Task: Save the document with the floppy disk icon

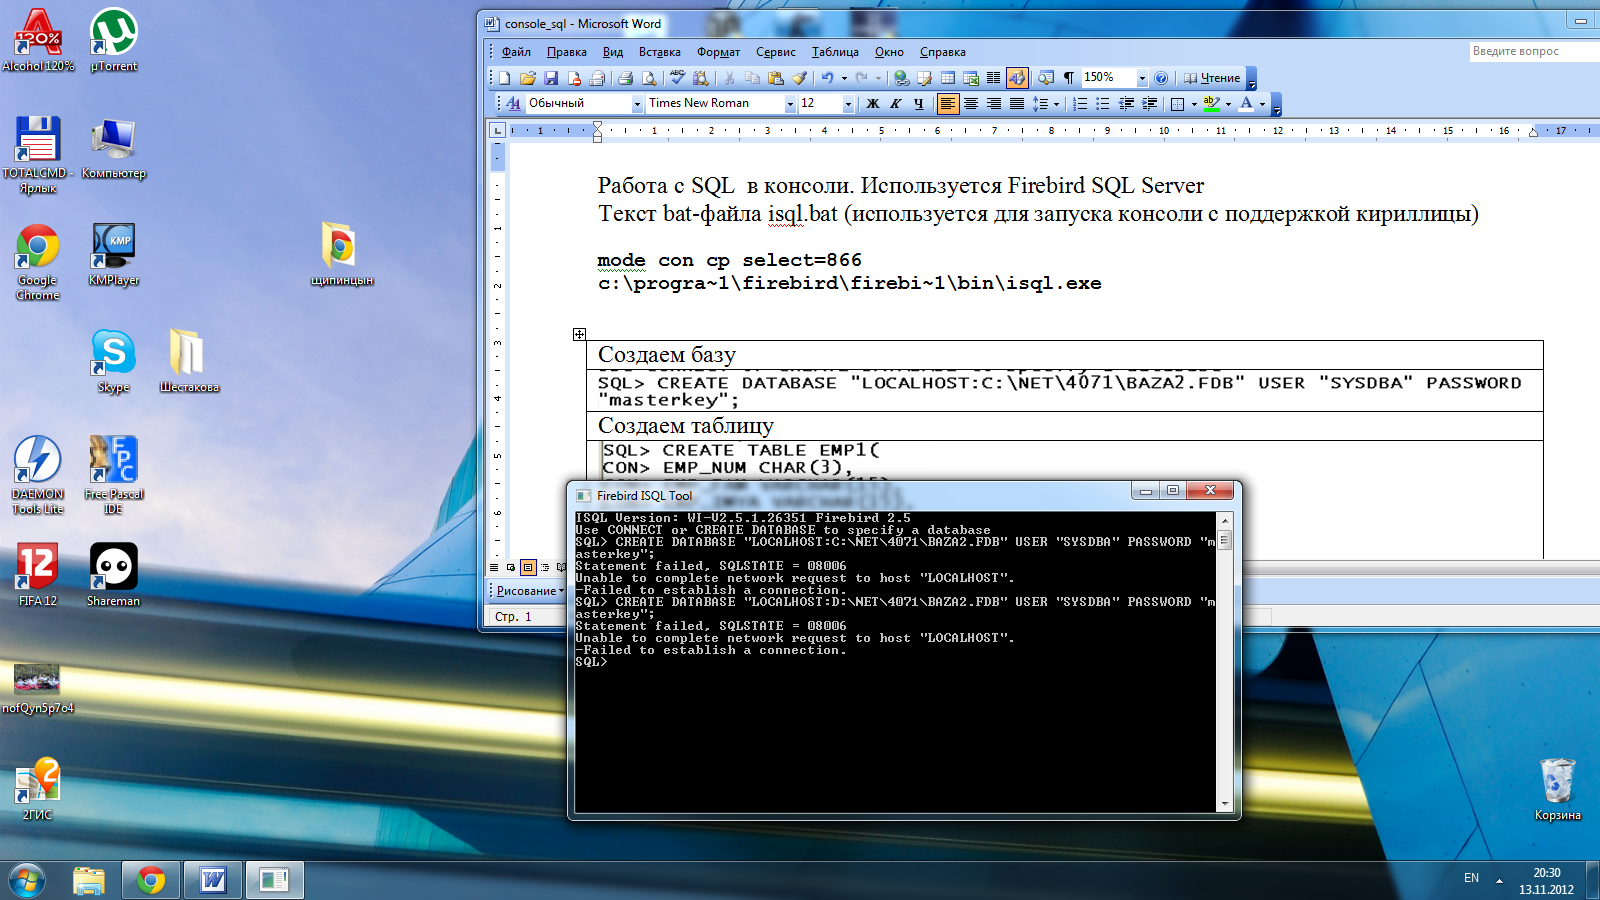Action: pos(551,78)
